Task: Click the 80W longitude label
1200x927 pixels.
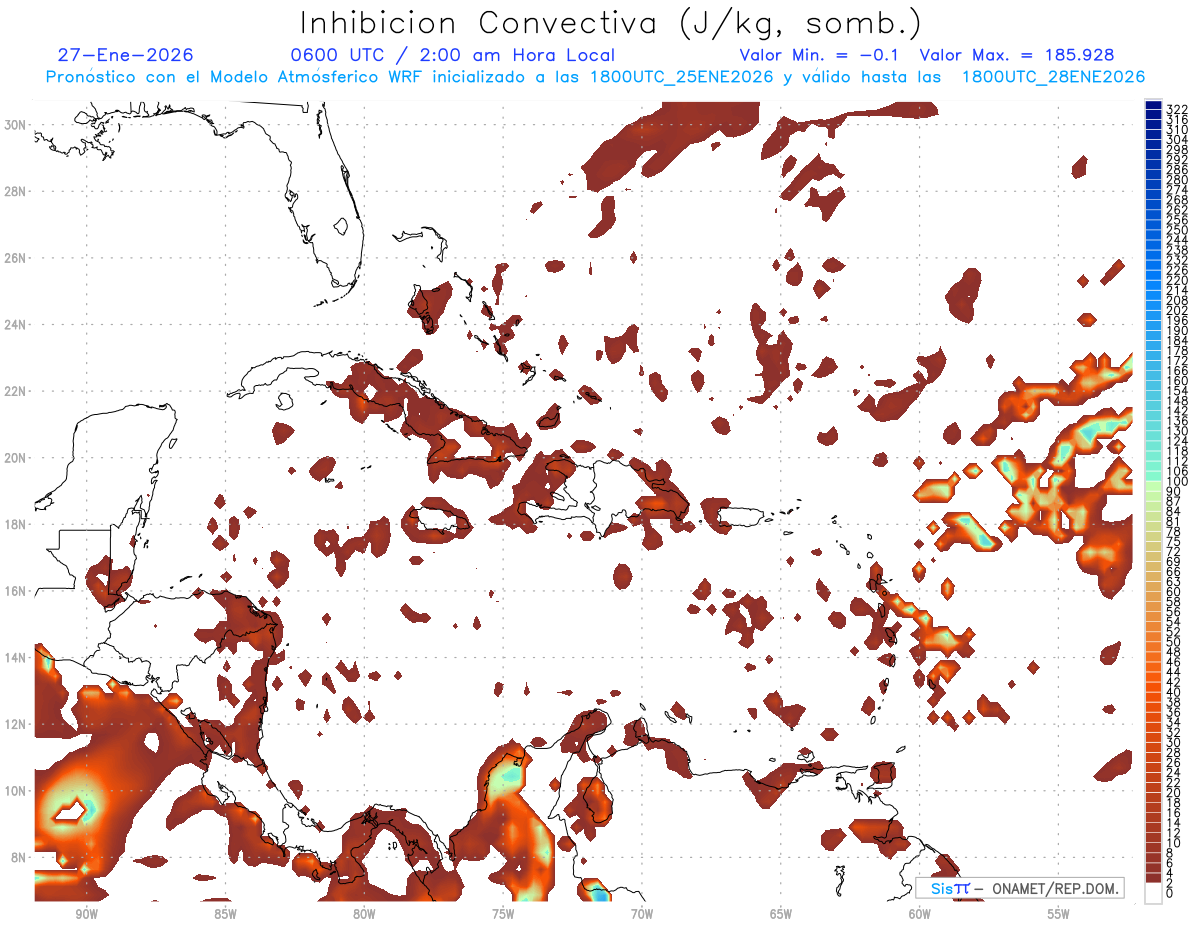Action: [364, 914]
